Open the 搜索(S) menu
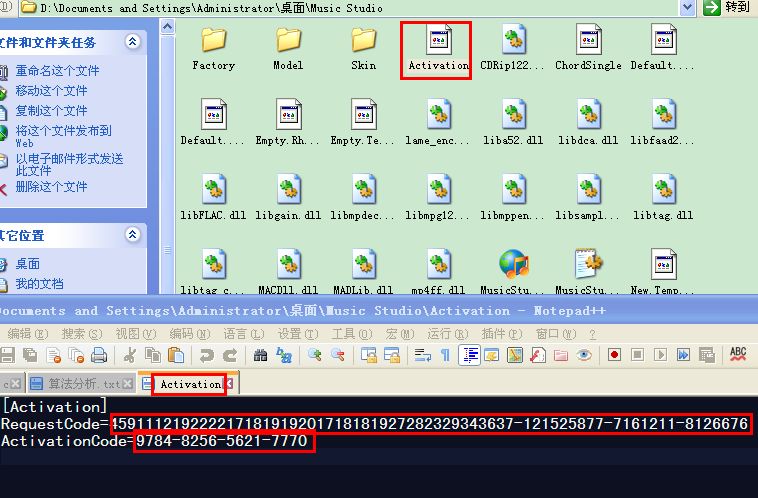 point(82,334)
